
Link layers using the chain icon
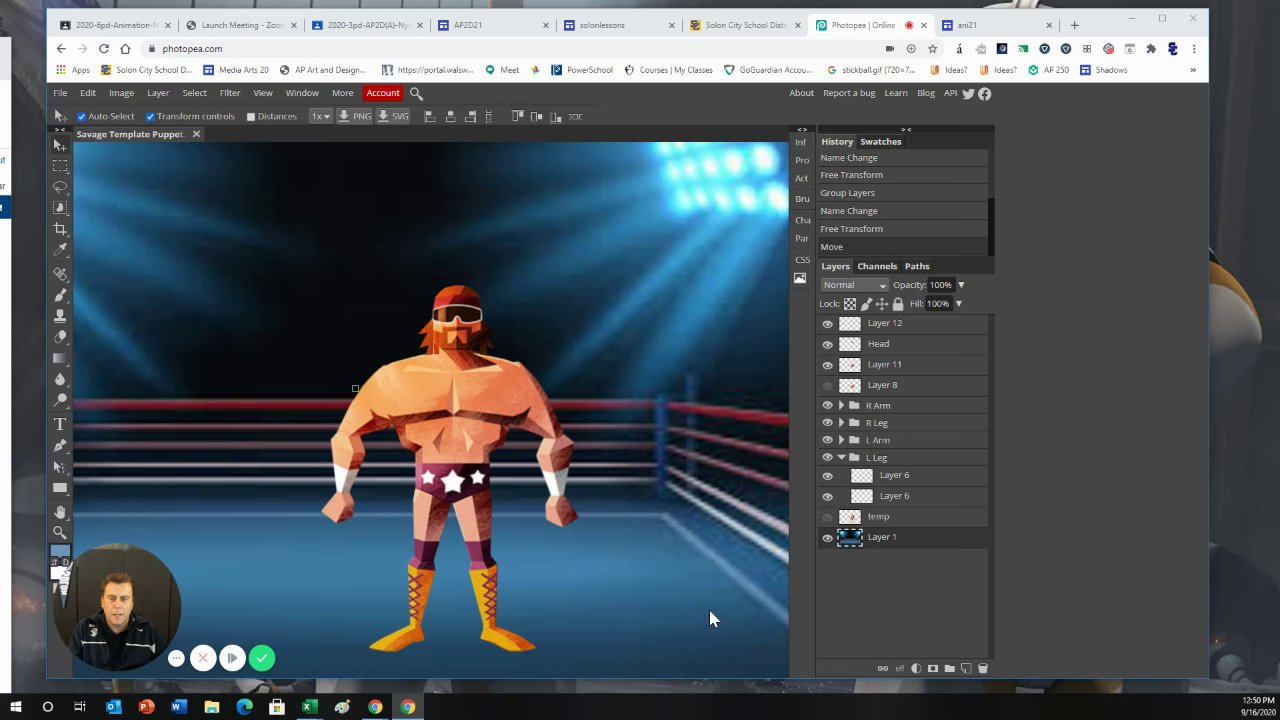click(882, 668)
